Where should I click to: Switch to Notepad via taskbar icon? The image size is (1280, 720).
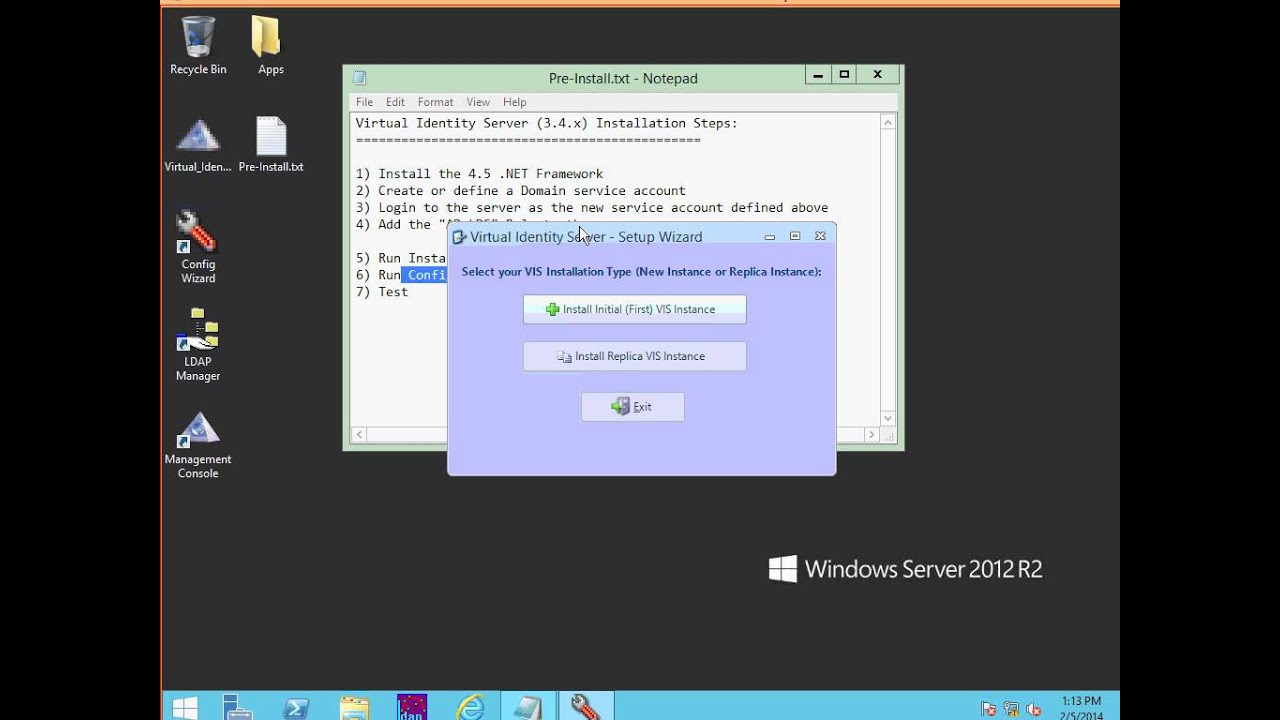coord(527,707)
